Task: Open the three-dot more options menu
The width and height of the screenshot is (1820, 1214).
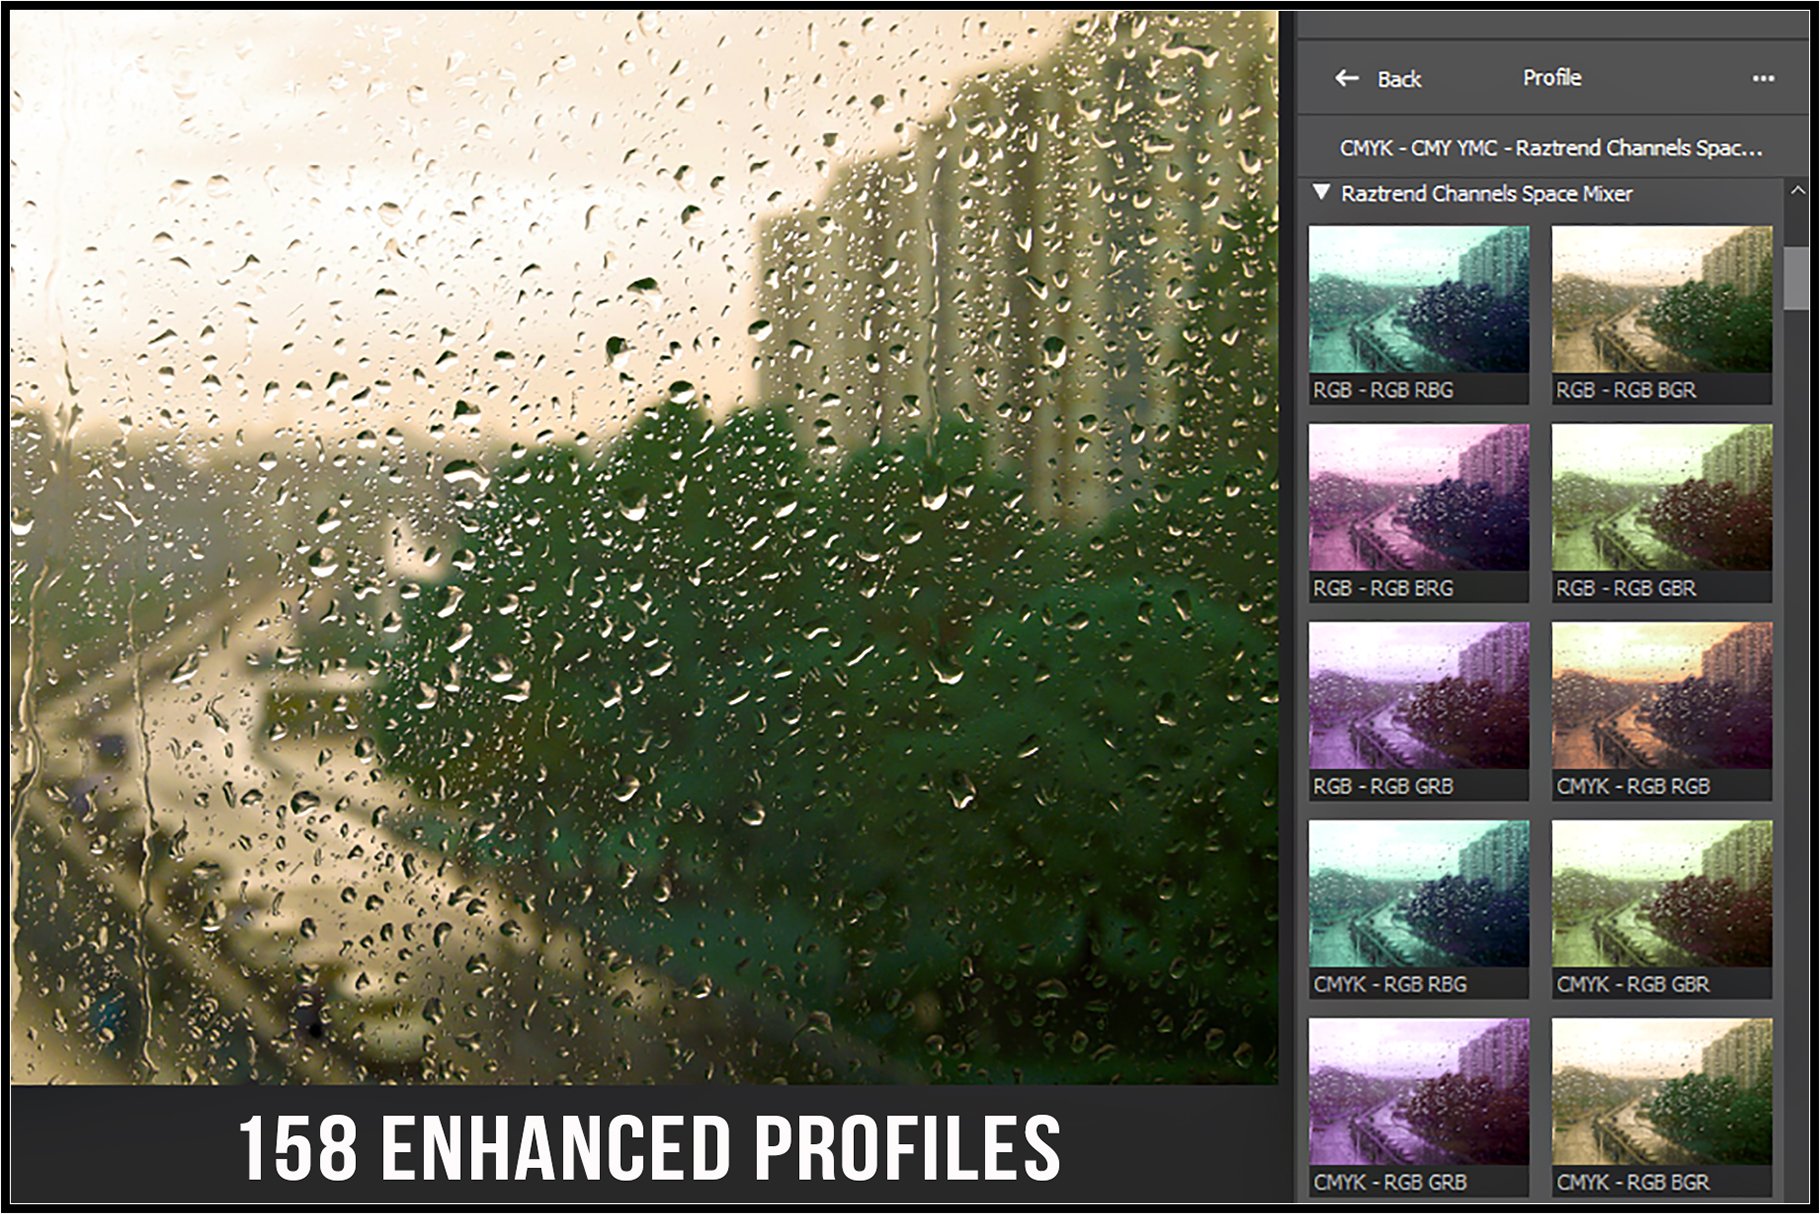Action: (1764, 78)
